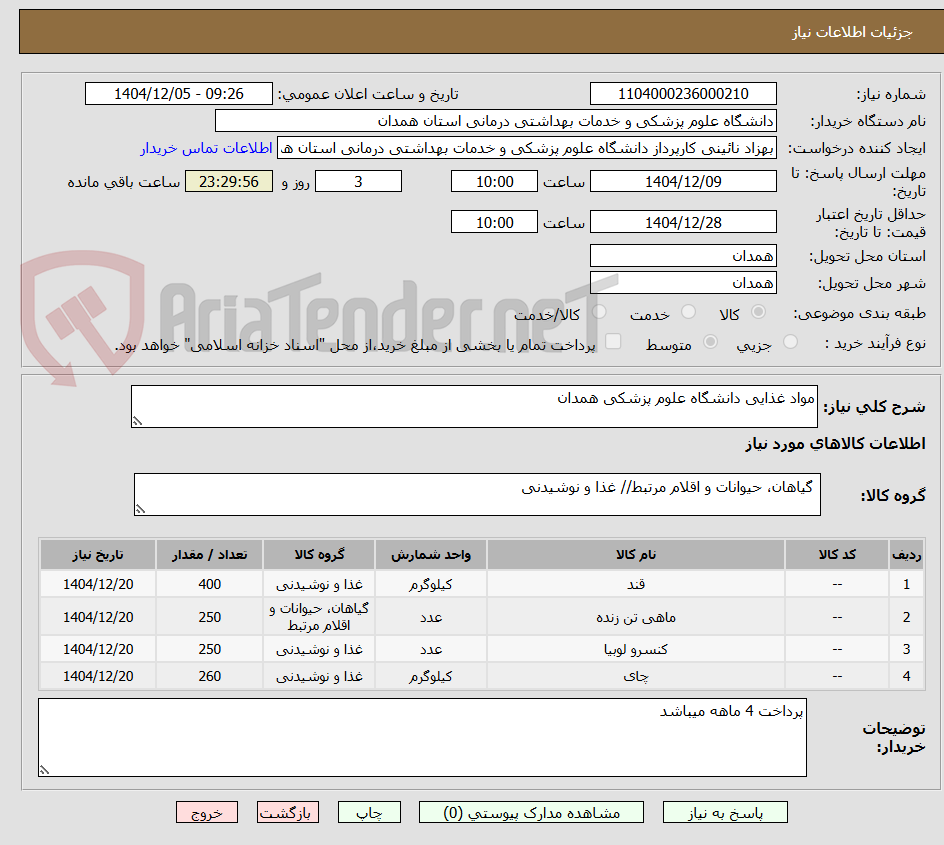Click the کد کالا column header
Image resolution: width=944 pixels, height=845 pixels.
(x=837, y=554)
